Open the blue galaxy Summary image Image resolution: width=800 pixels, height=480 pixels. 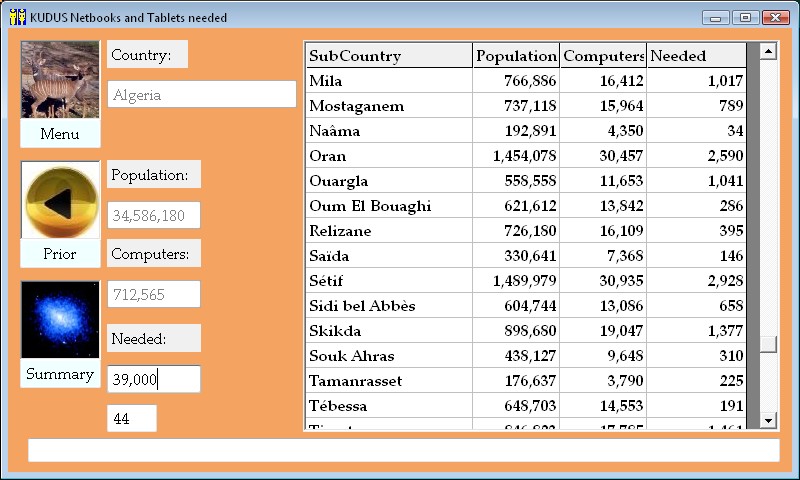pyautogui.click(x=60, y=320)
